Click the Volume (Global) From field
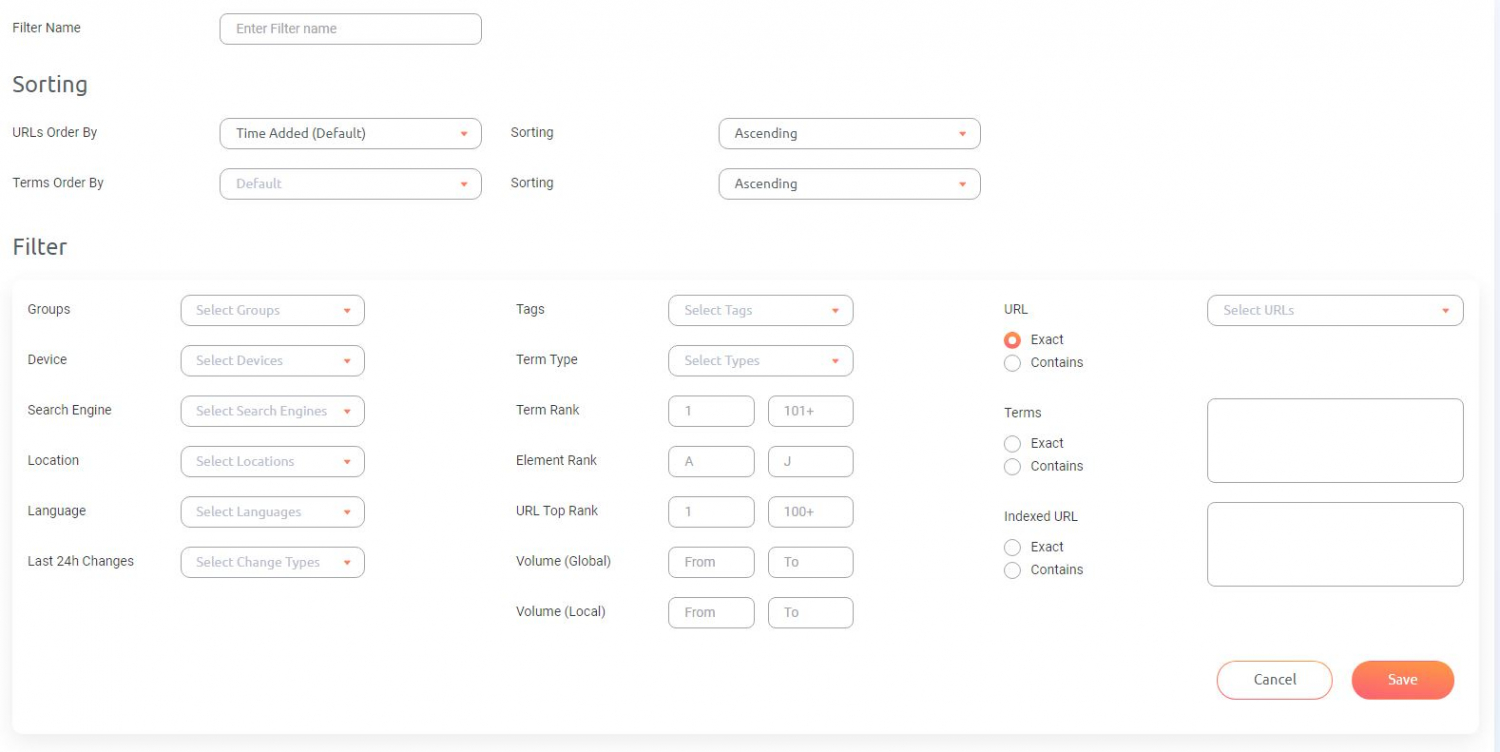This screenshot has height=752, width=1500. pos(711,562)
